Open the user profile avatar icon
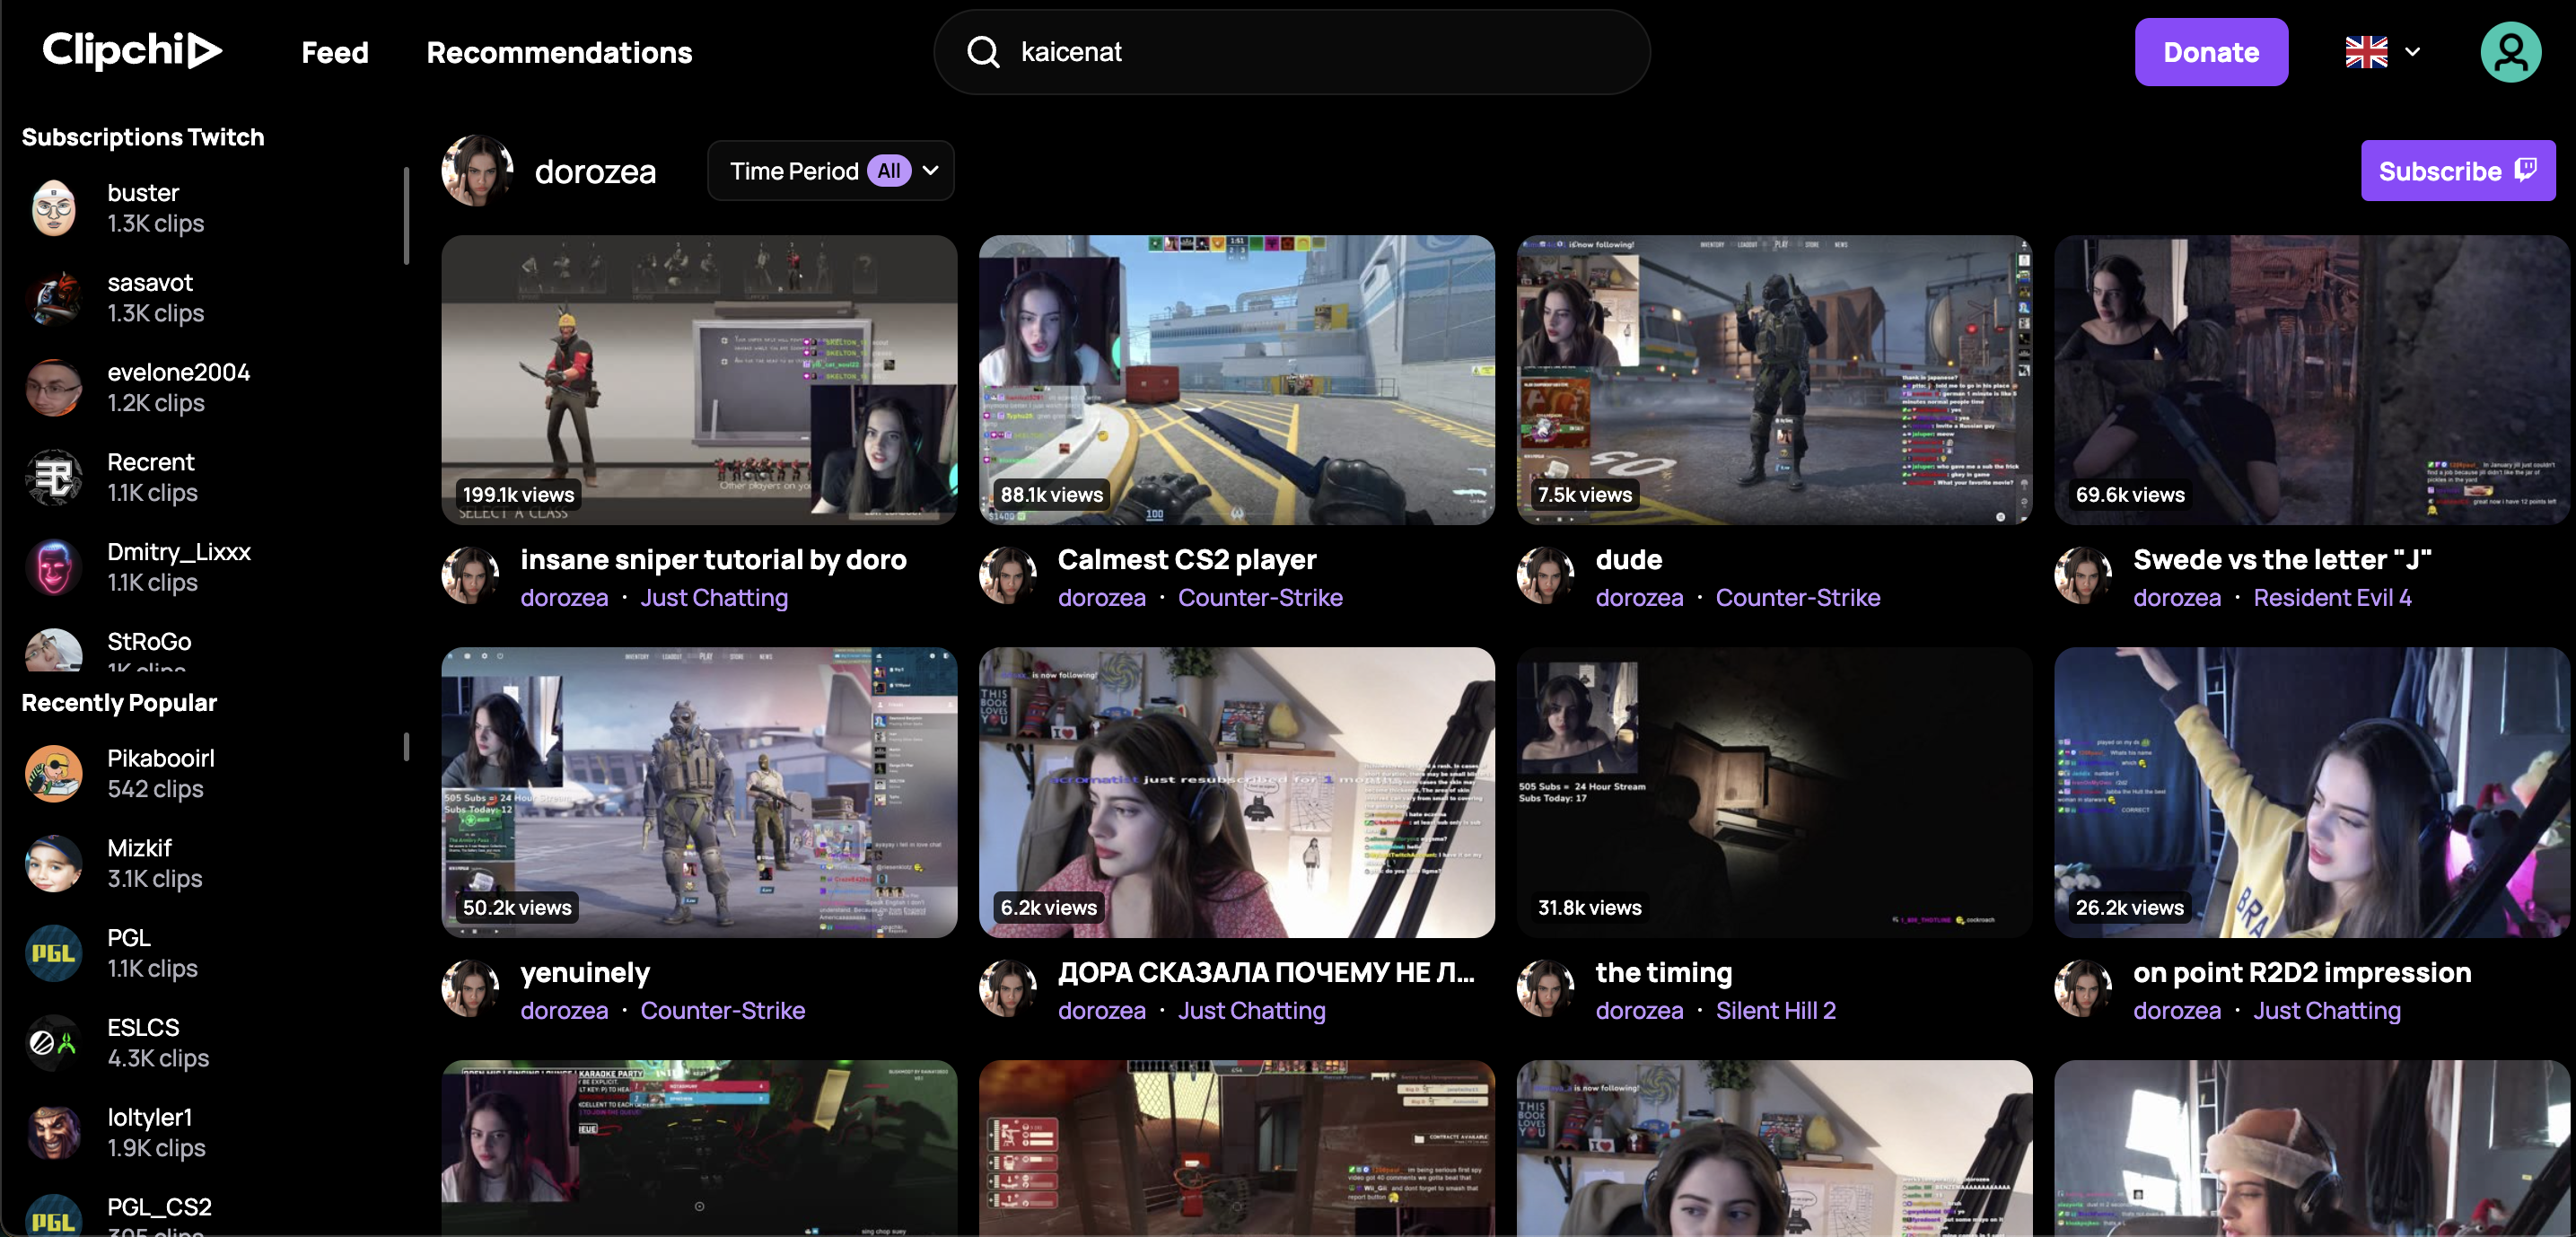This screenshot has width=2576, height=1237. pyautogui.click(x=2510, y=52)
